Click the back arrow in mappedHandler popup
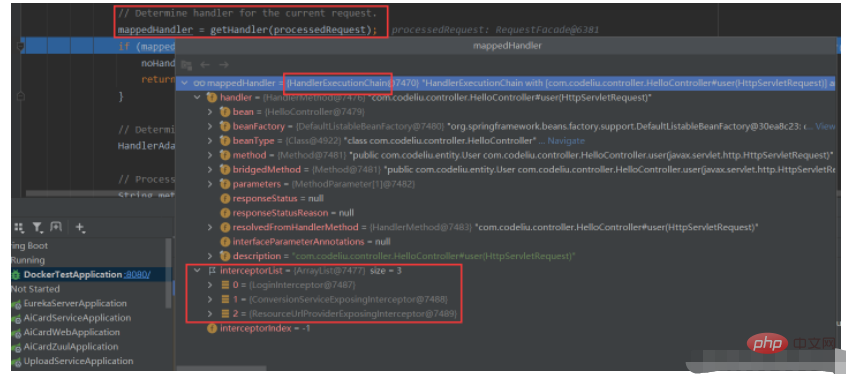 (x=204, y=65)
